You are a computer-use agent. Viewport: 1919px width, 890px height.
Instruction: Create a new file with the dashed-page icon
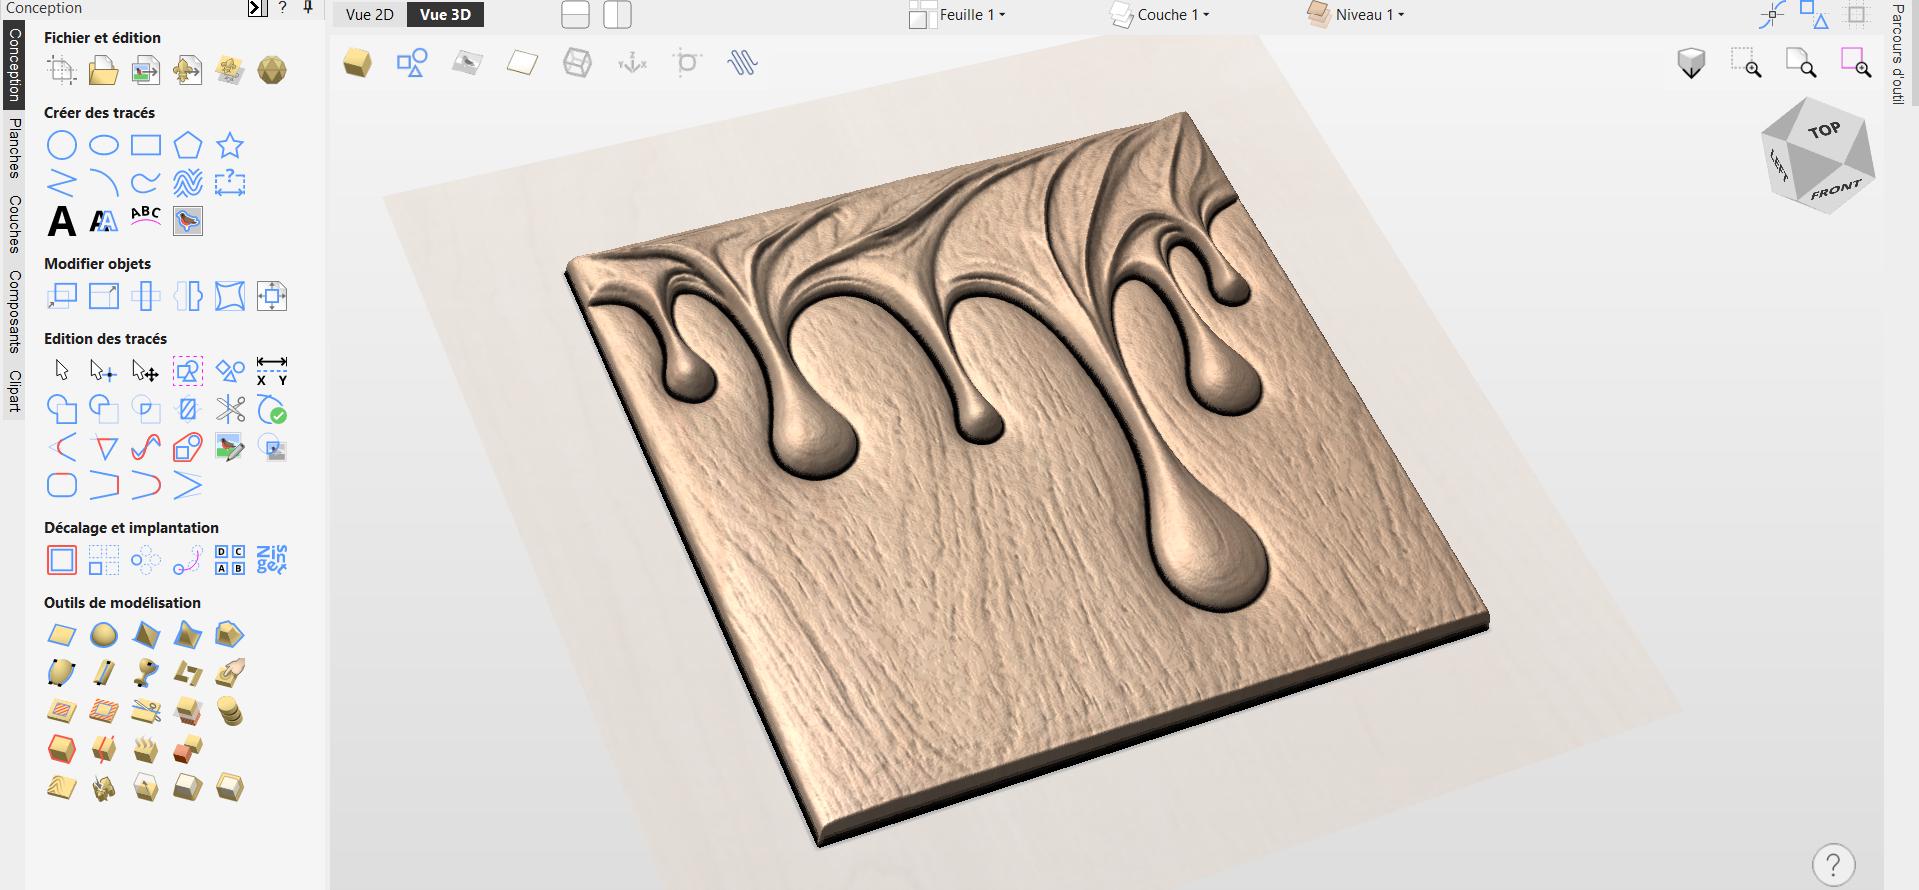(x=62, y=70)
